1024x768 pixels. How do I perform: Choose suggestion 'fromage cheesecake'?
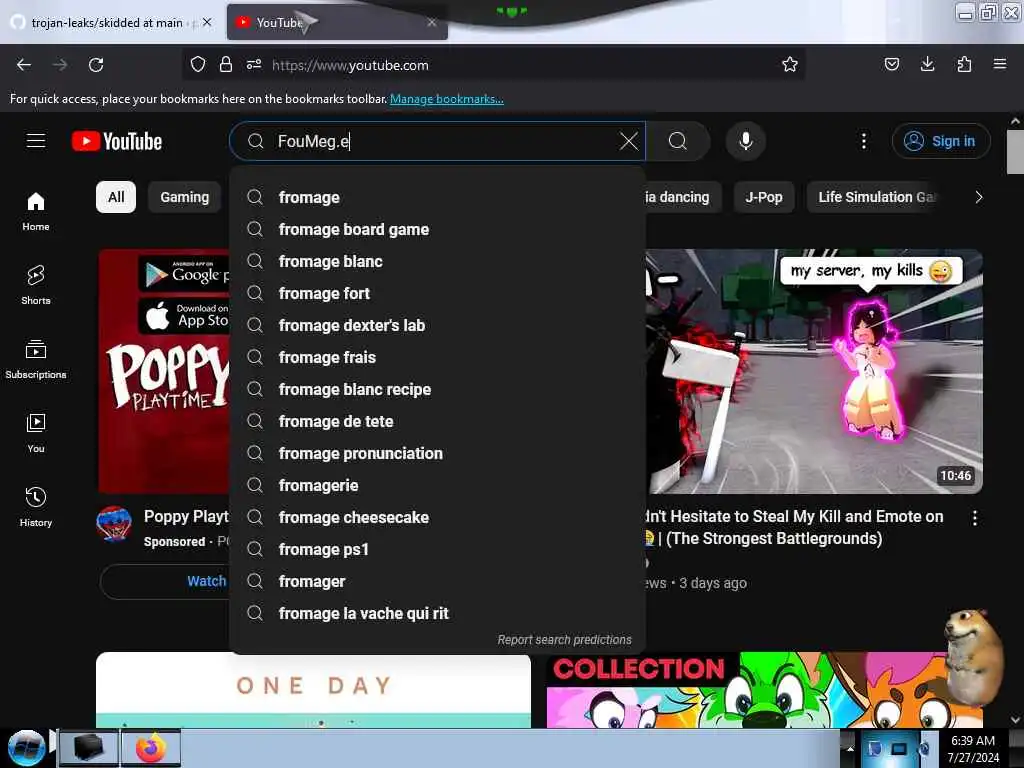438,517
